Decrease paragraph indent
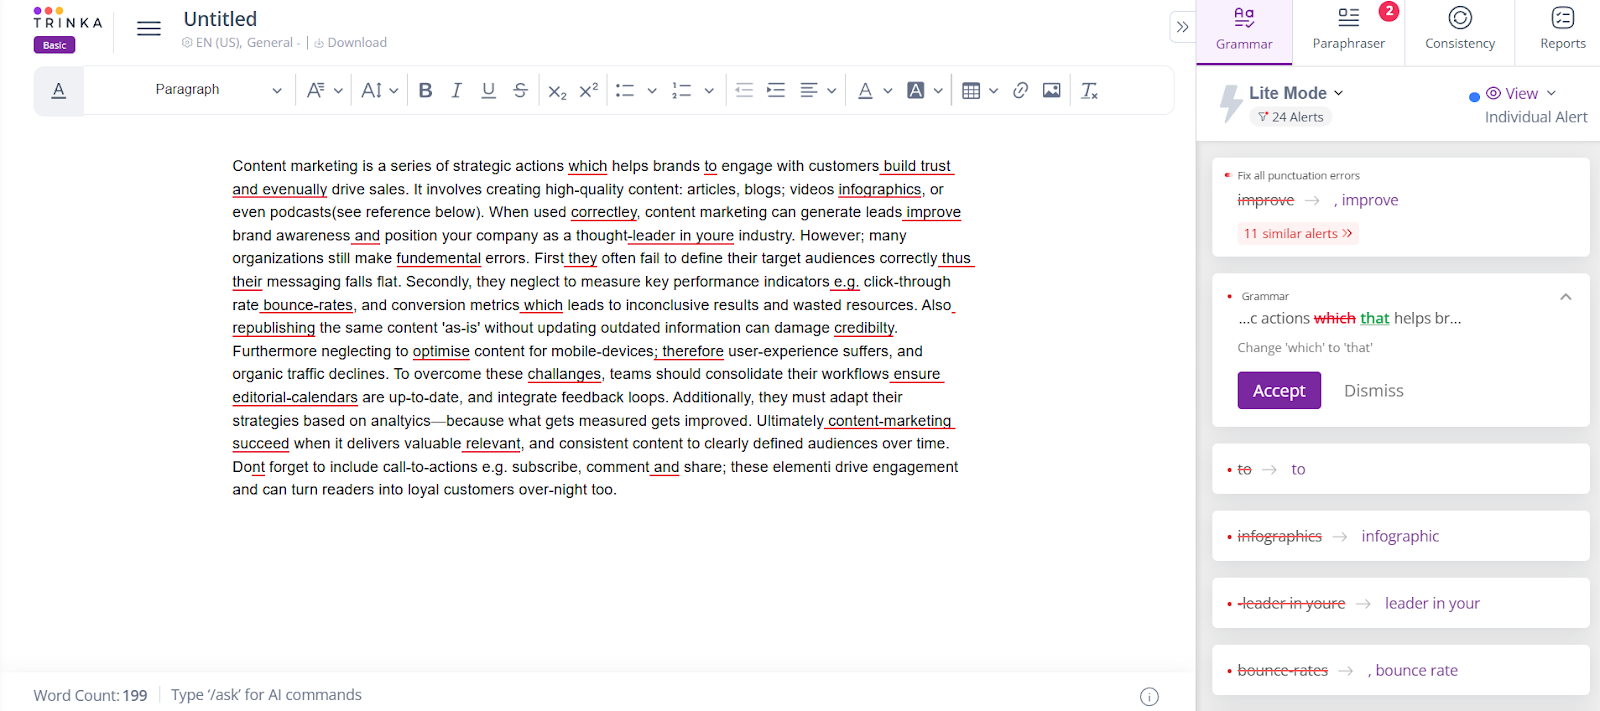Screen dimensions: 1600x711 [x=744, y=90]
